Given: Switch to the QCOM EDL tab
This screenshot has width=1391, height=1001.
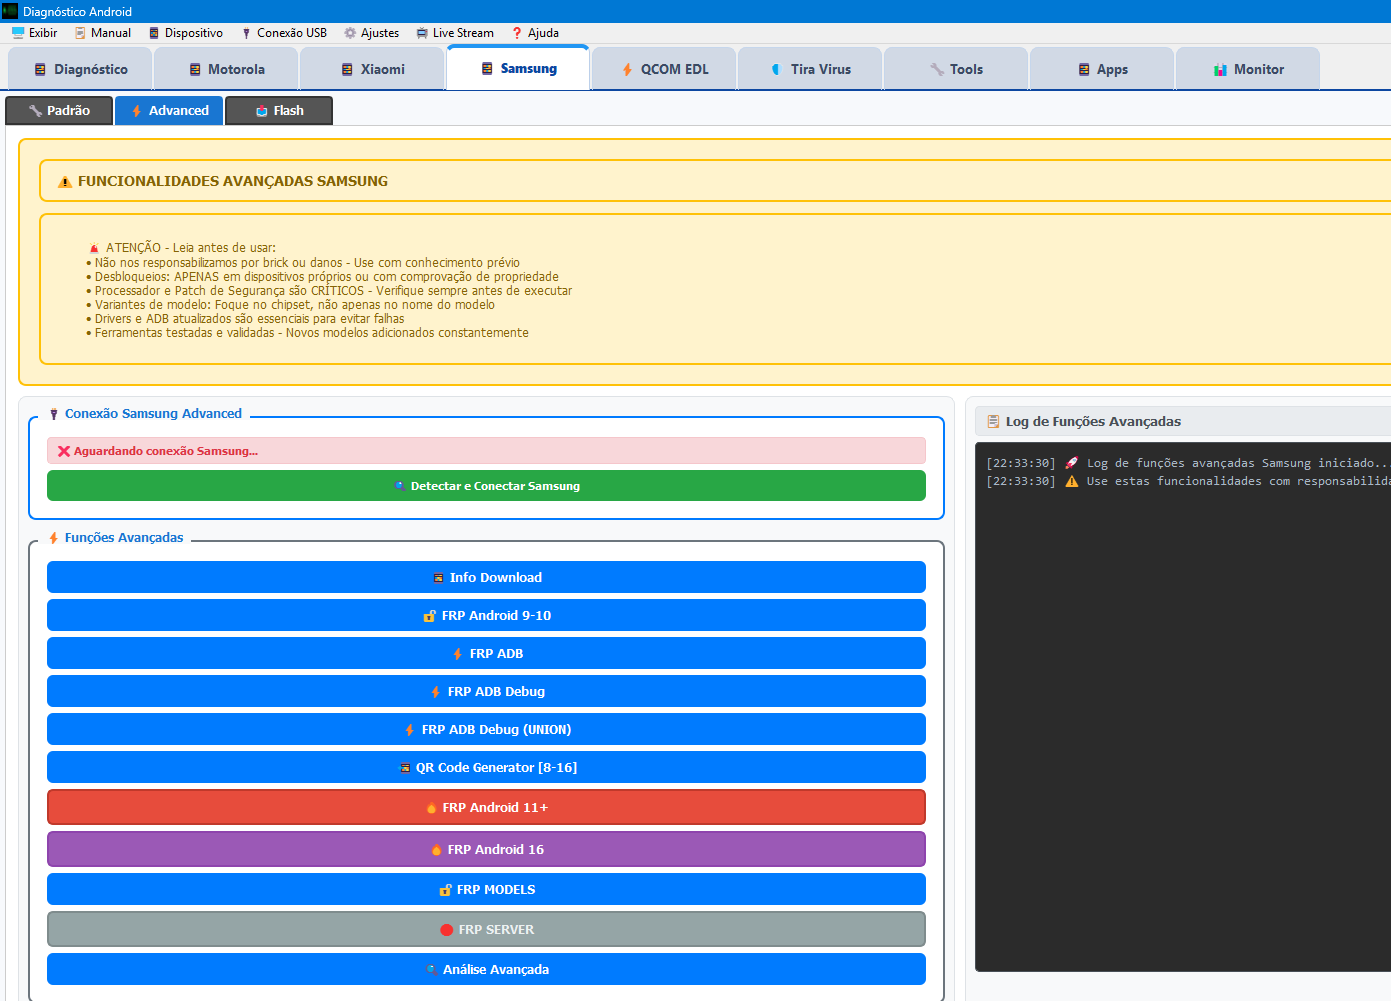Looking at the screenshot, I should click(x=665, y=69).
